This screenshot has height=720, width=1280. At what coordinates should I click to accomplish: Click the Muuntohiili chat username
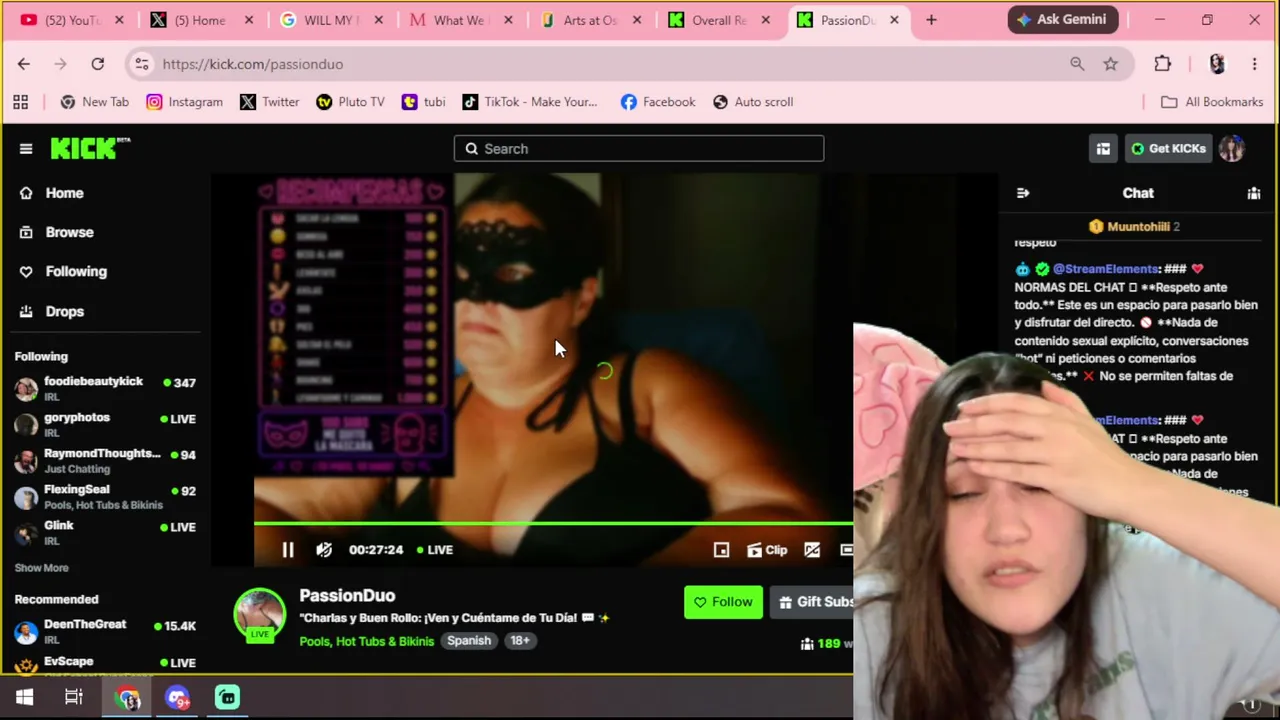click(1138, 227)
